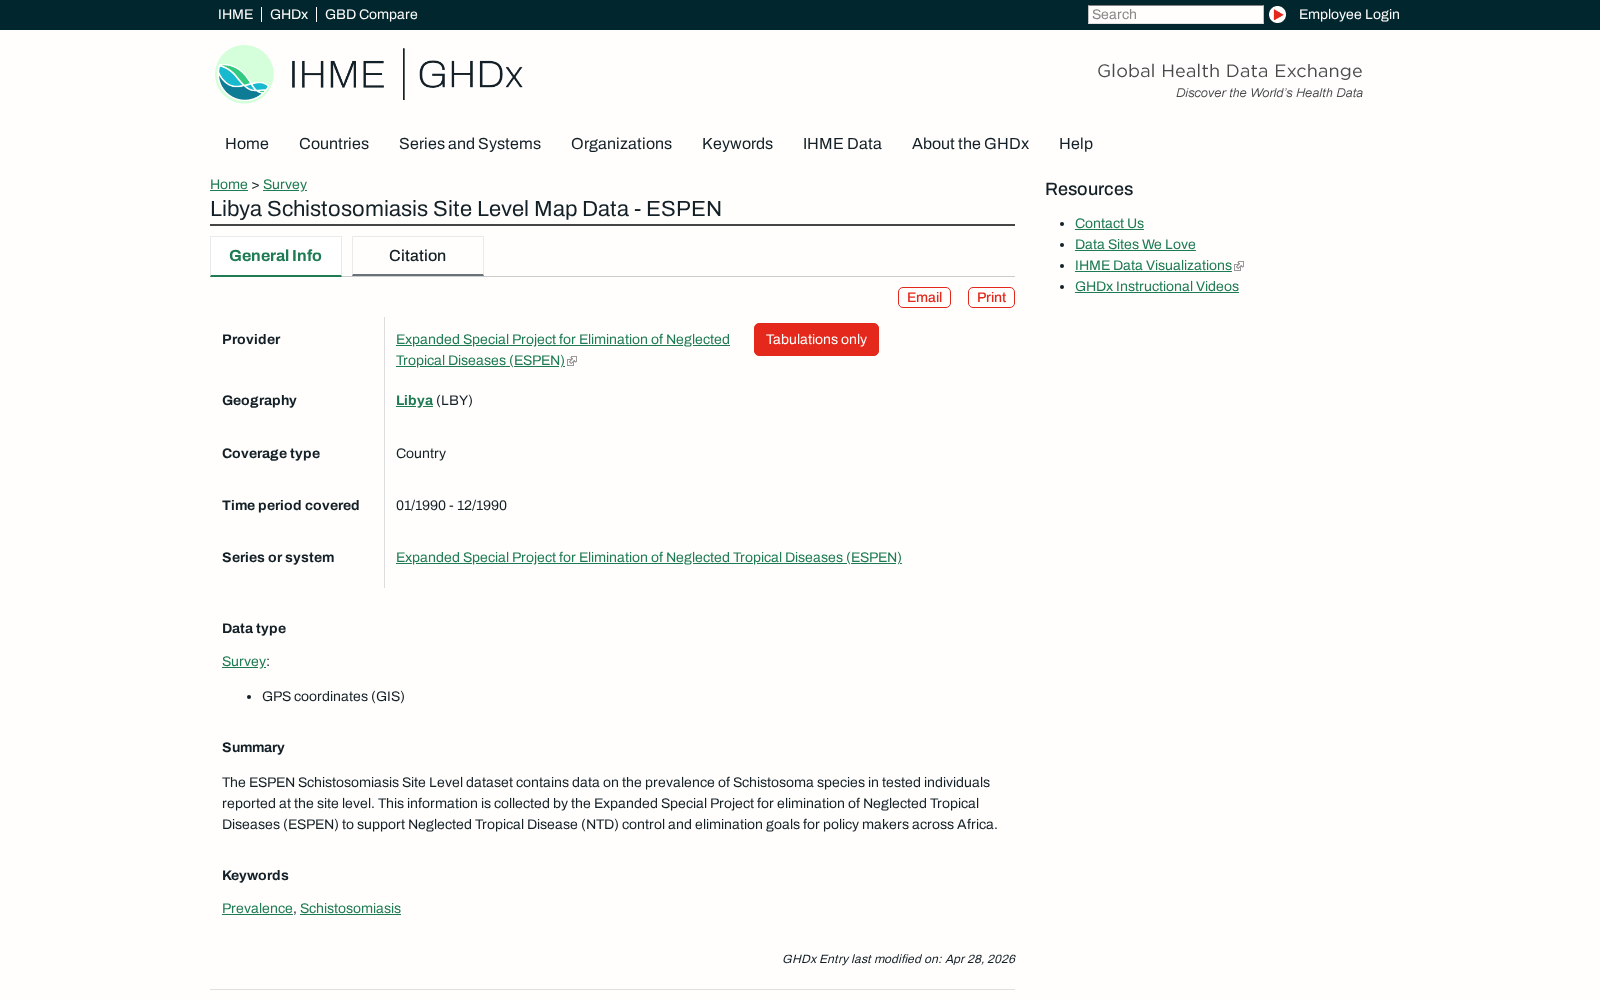Click the 'Global Health Data Exchange' tagline

[1230, 71]
